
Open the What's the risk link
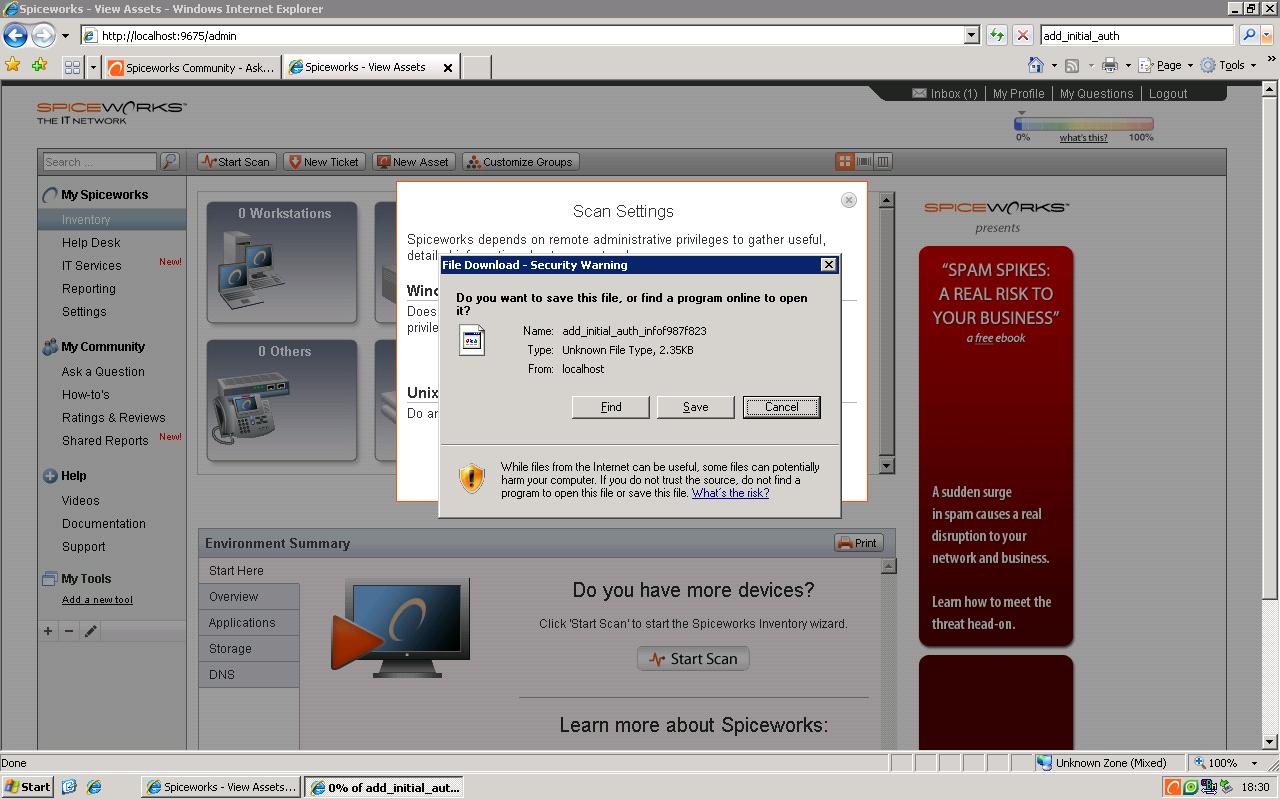pos(729,492)
